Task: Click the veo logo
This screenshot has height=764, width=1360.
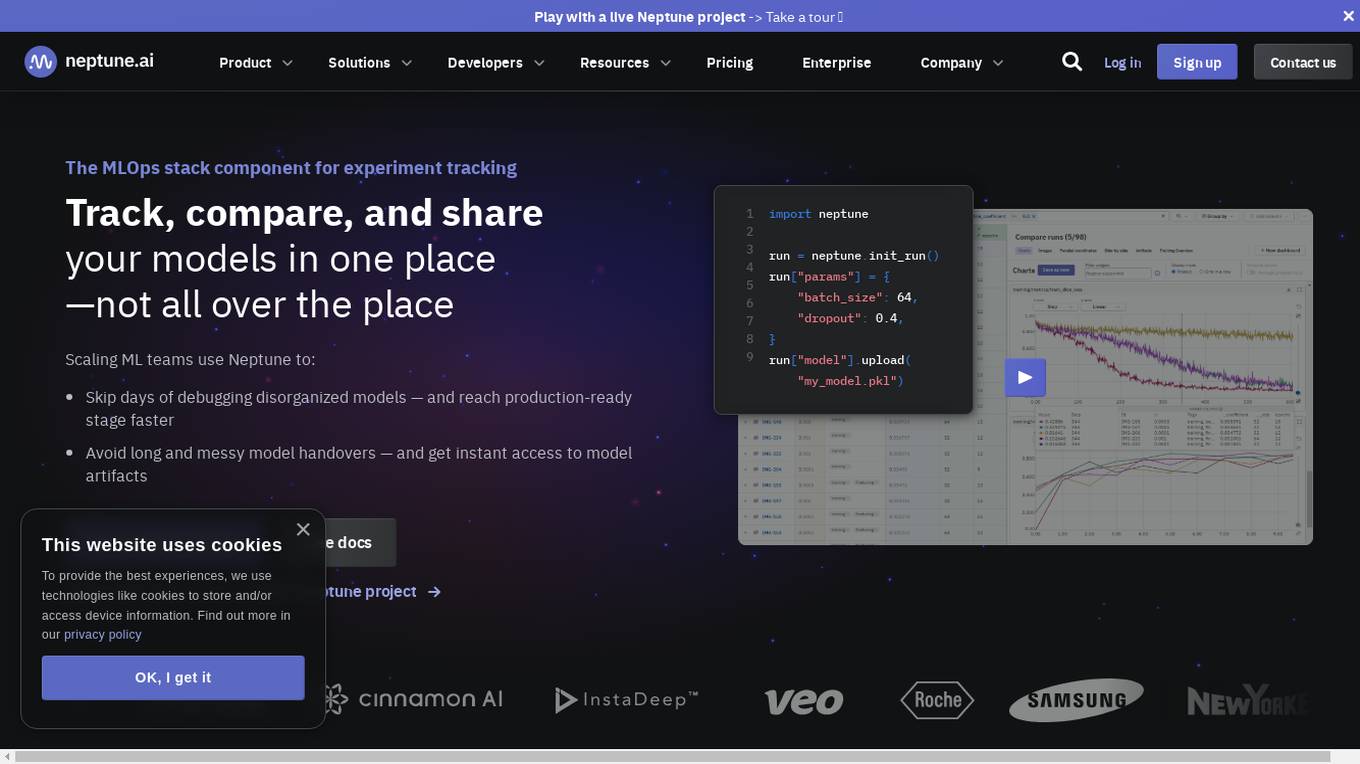Action: click(x=804, y=700)
